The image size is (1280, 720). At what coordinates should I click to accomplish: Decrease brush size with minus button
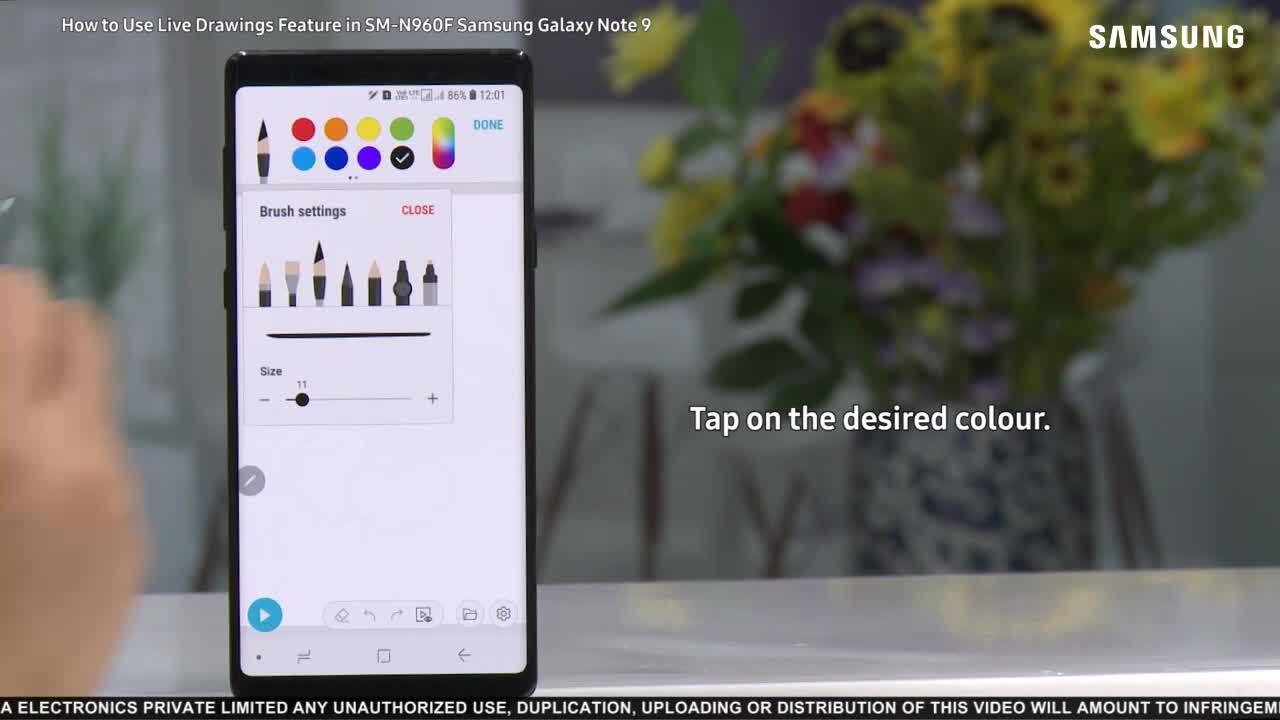pos(264,399)
